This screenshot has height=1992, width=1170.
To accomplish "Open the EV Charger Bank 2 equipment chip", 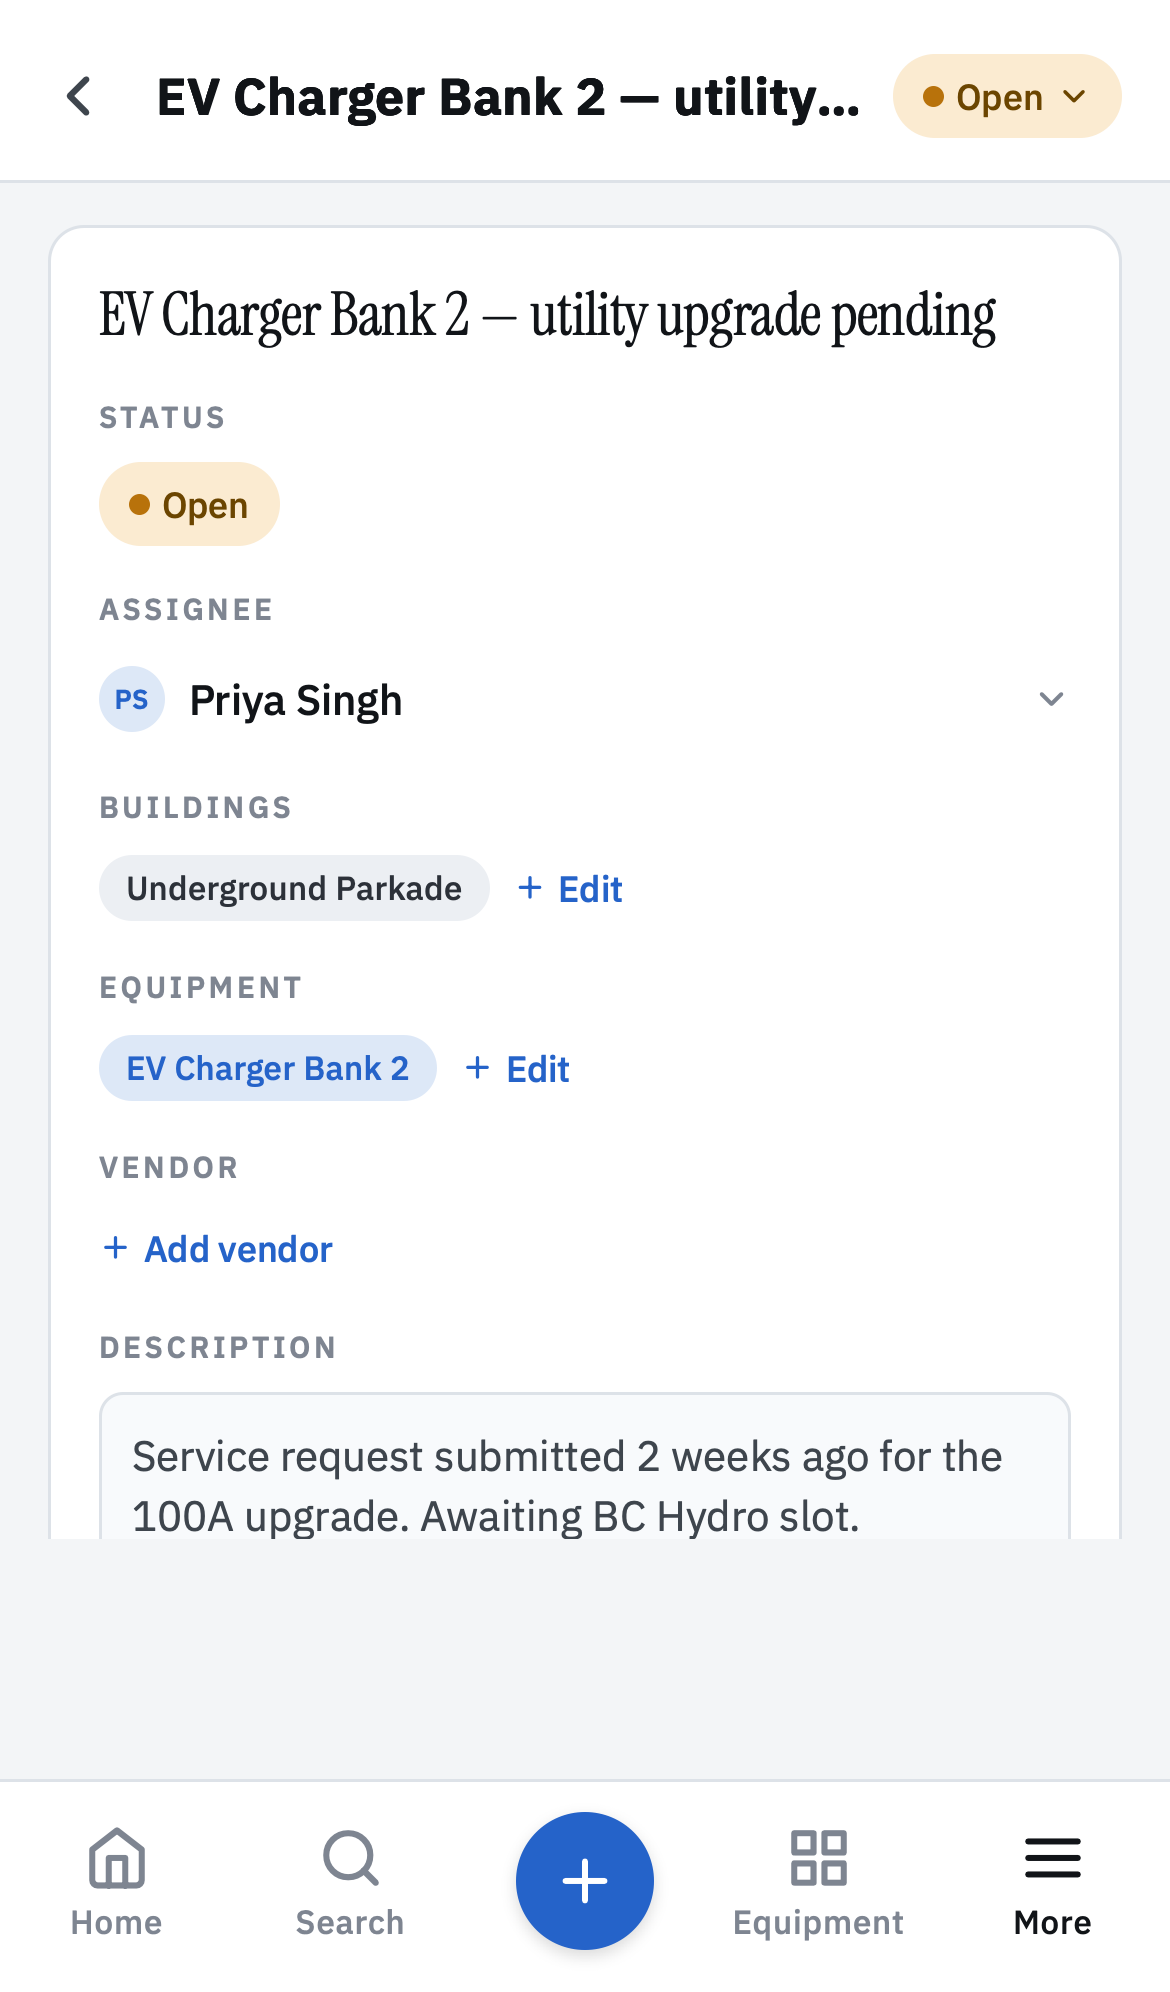I will pos(268,1068).
